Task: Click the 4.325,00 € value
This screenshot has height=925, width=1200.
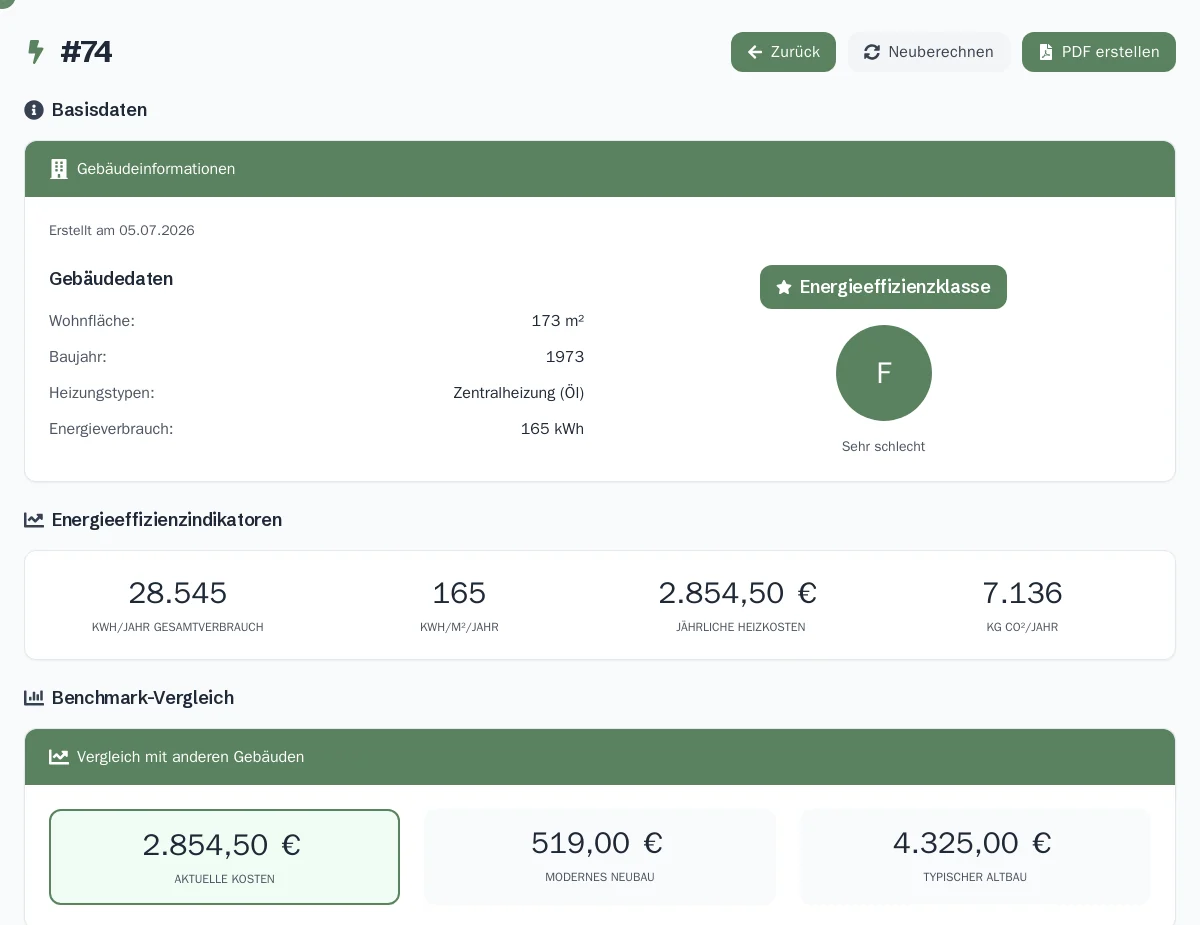Action: (972, 843)
